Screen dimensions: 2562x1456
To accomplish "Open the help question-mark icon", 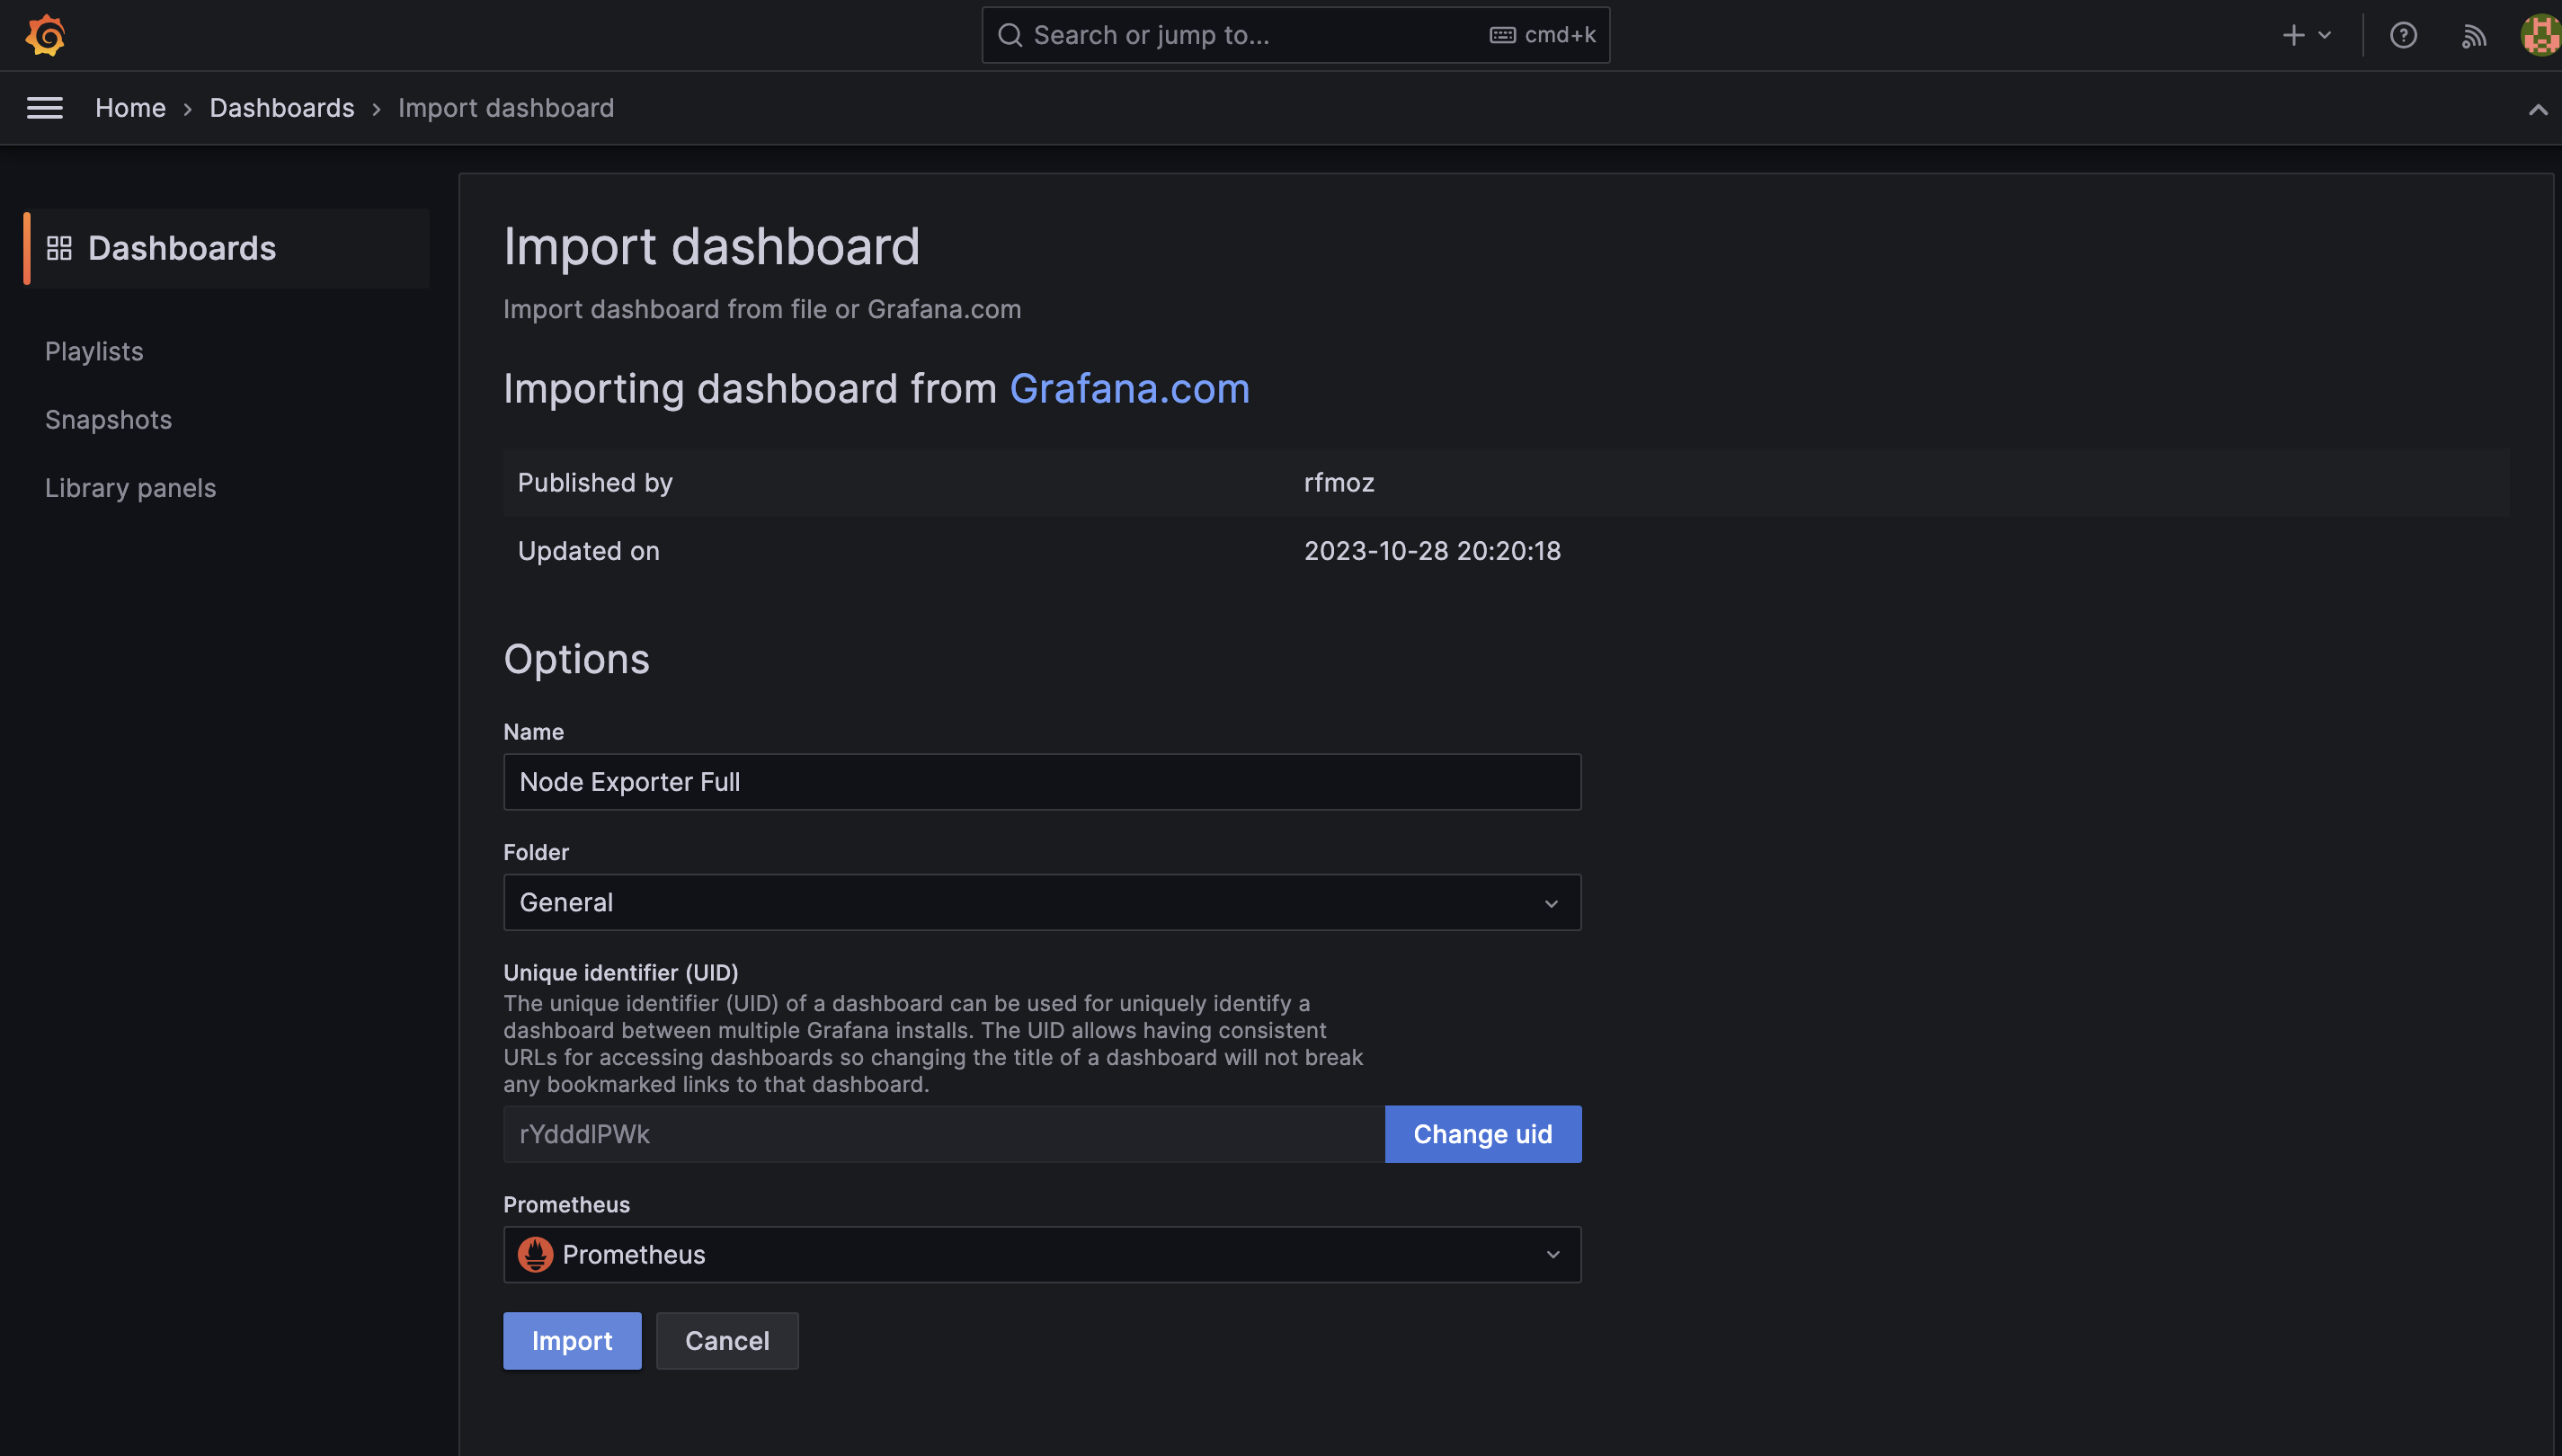I will [2403, 35].
